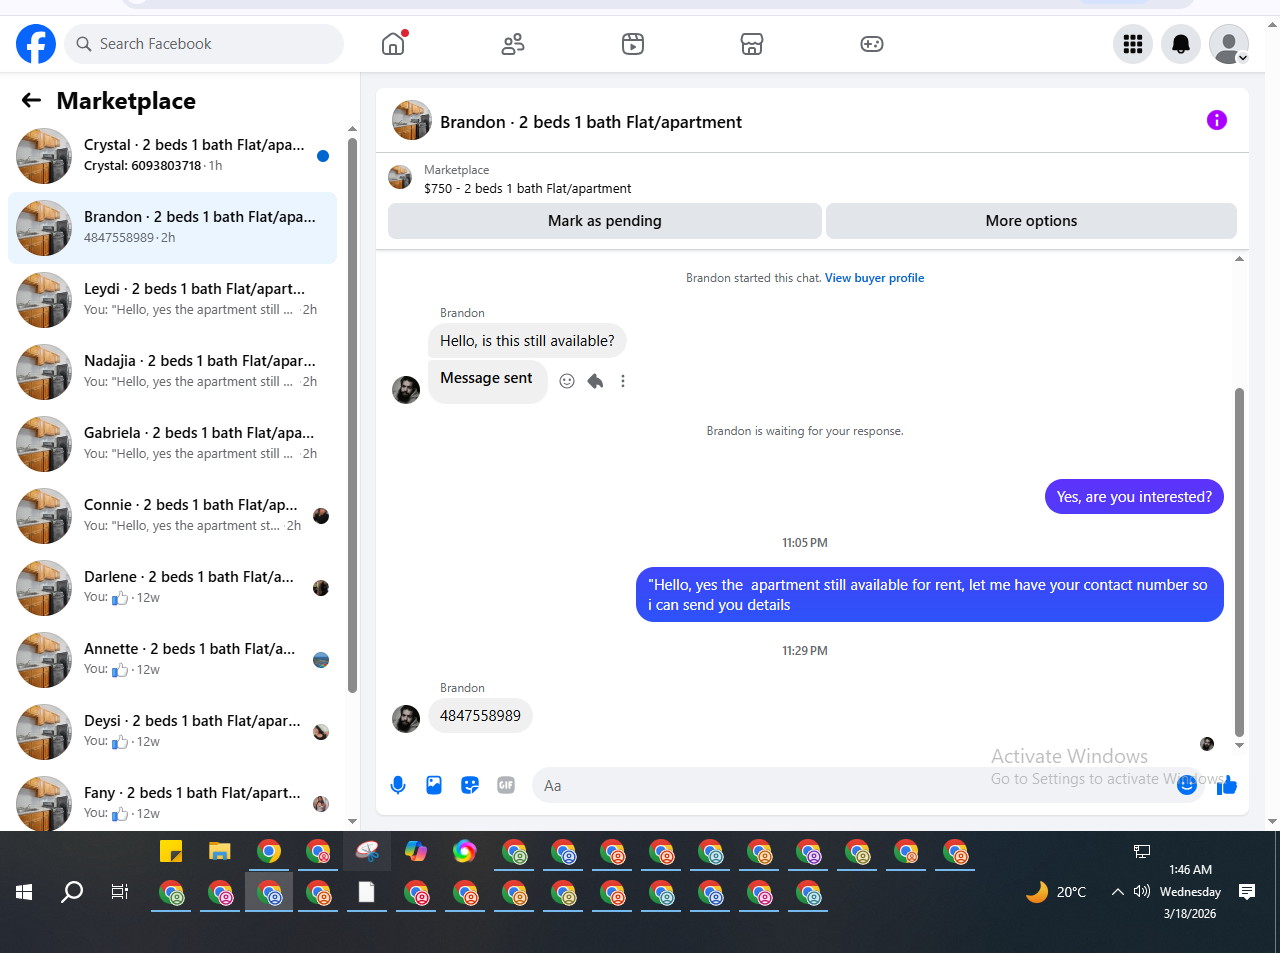Click the "$750 - 2 beds 1 bath" listing text

(x=528, y=188)
